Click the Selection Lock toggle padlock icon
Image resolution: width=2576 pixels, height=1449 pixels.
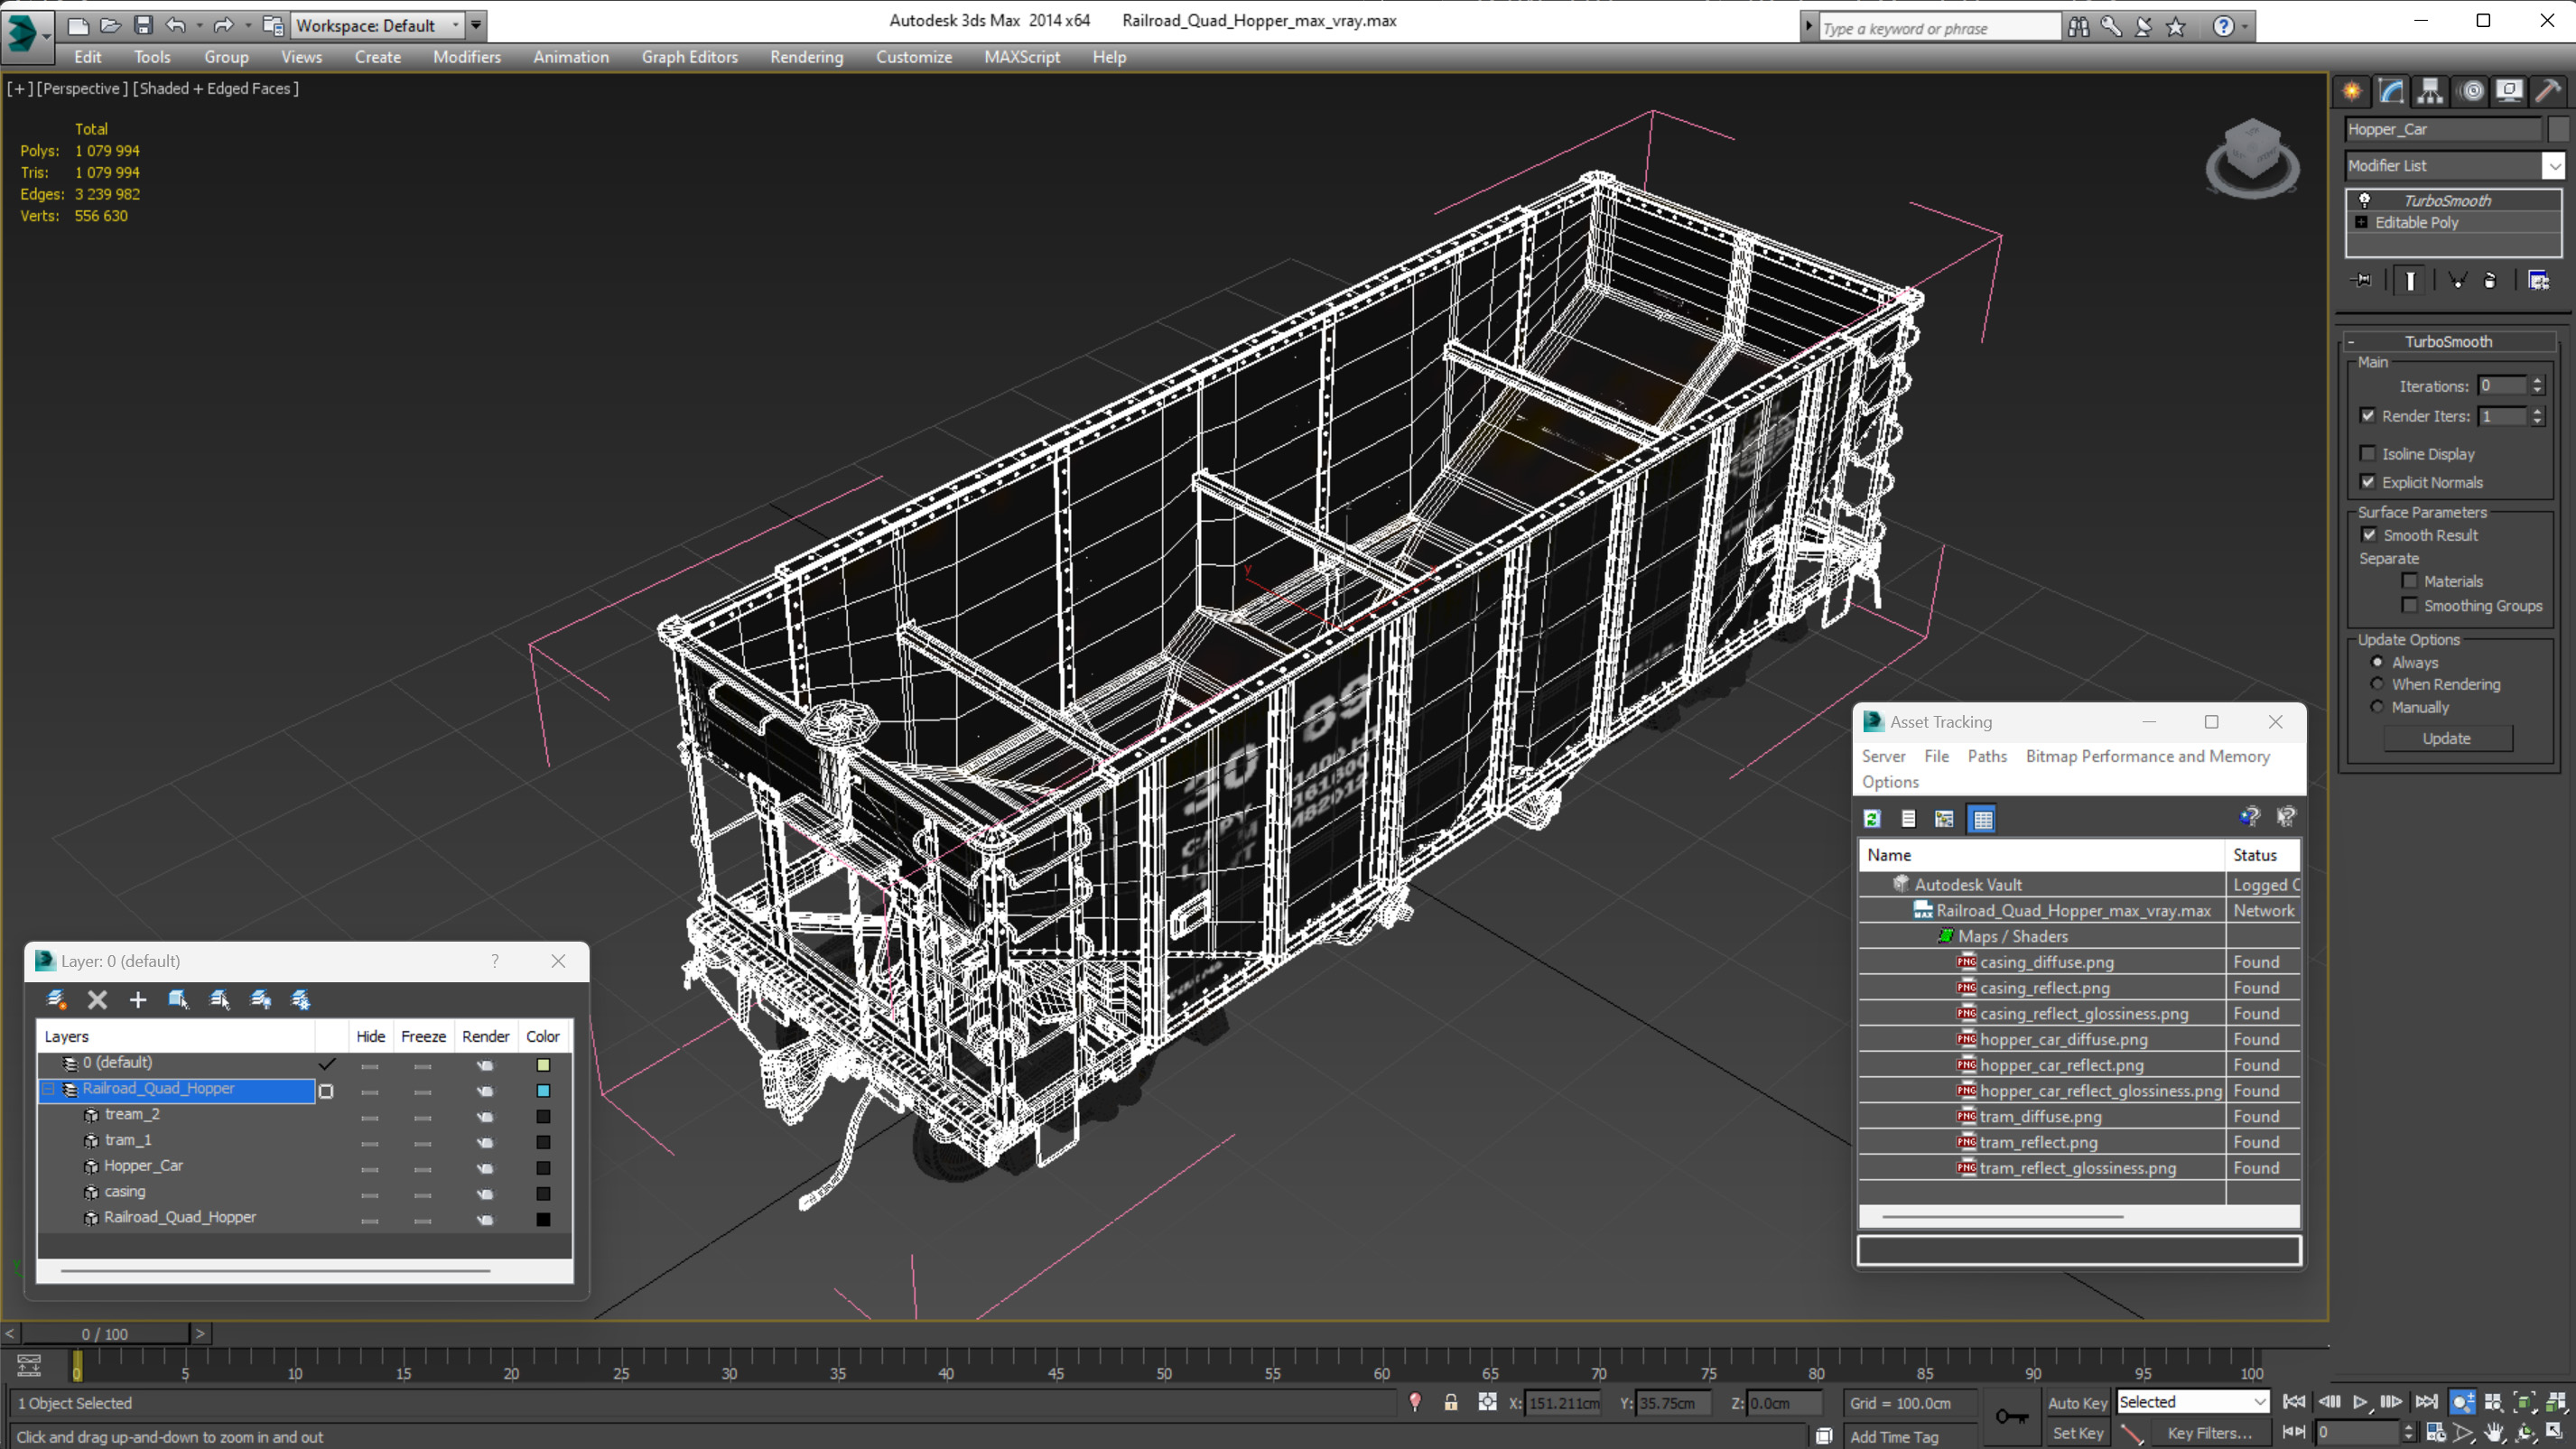pyautogui.click(x=1451, y=1402)
